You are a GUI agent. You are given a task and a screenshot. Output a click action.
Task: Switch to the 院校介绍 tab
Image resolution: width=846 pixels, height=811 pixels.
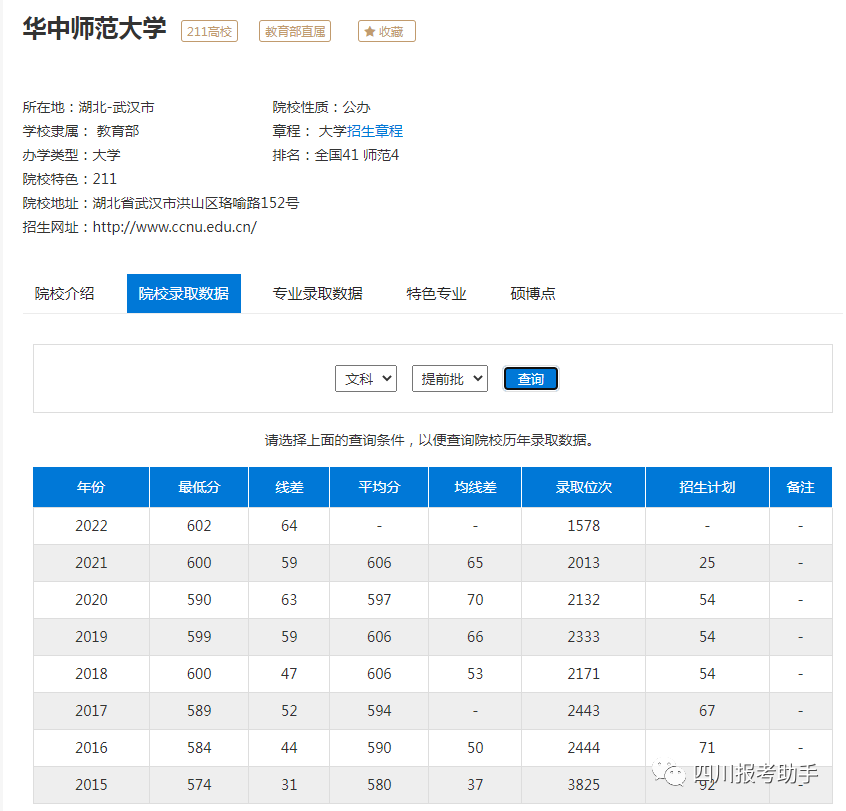tap(64, 294)
